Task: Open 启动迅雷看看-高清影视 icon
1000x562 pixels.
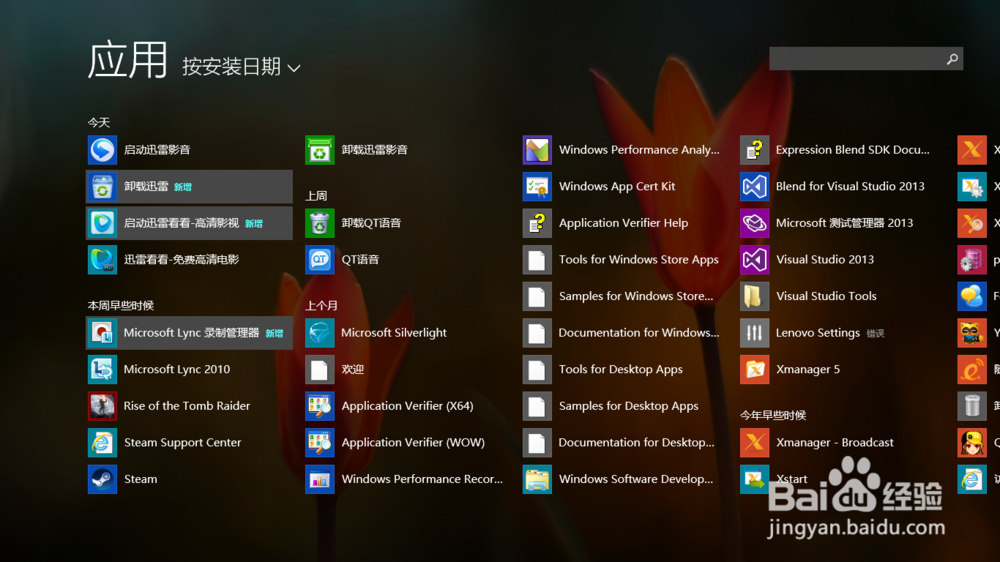Action: (102, 223)
